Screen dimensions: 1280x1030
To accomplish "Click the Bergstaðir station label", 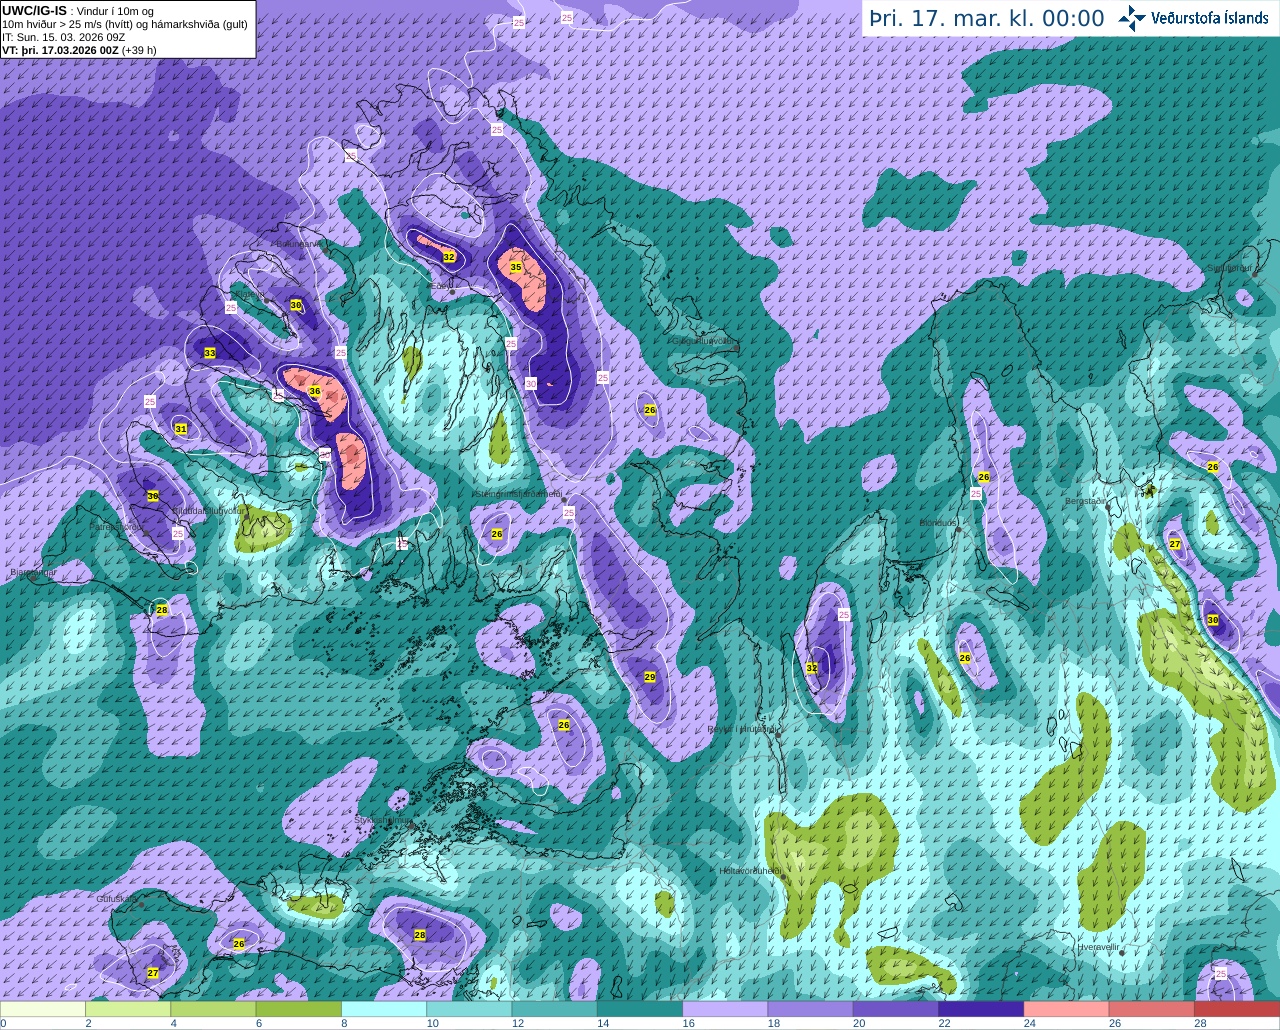I will click(1086, 500).
